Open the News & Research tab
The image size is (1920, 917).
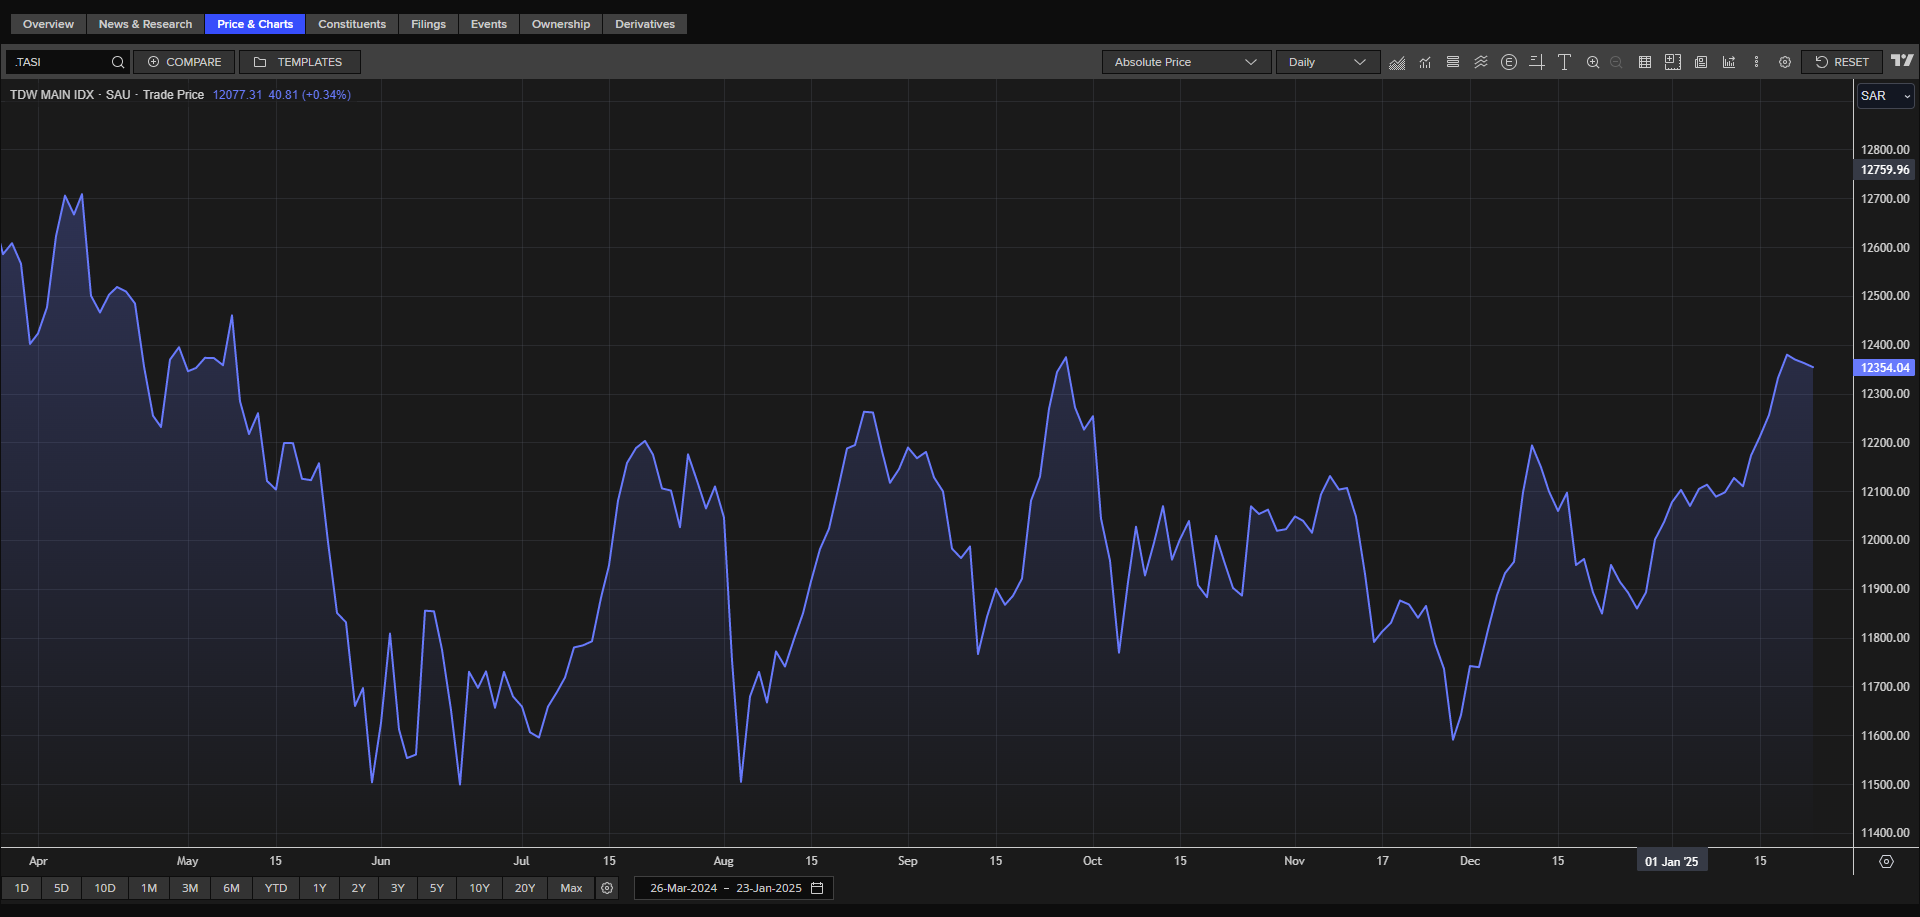pyautogui.click(x=145, y=24)
